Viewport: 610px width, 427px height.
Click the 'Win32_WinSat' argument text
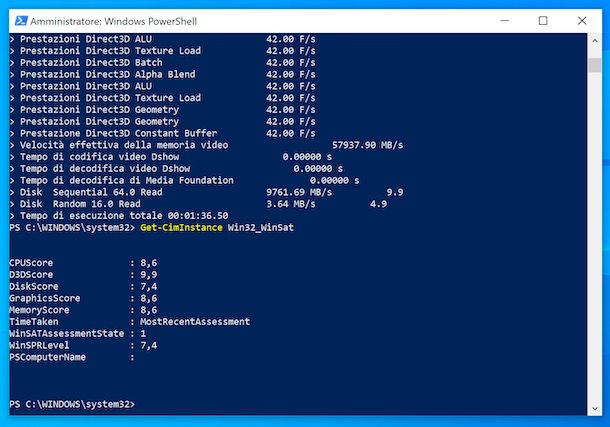pyautogui.click(x=261, y=228)
